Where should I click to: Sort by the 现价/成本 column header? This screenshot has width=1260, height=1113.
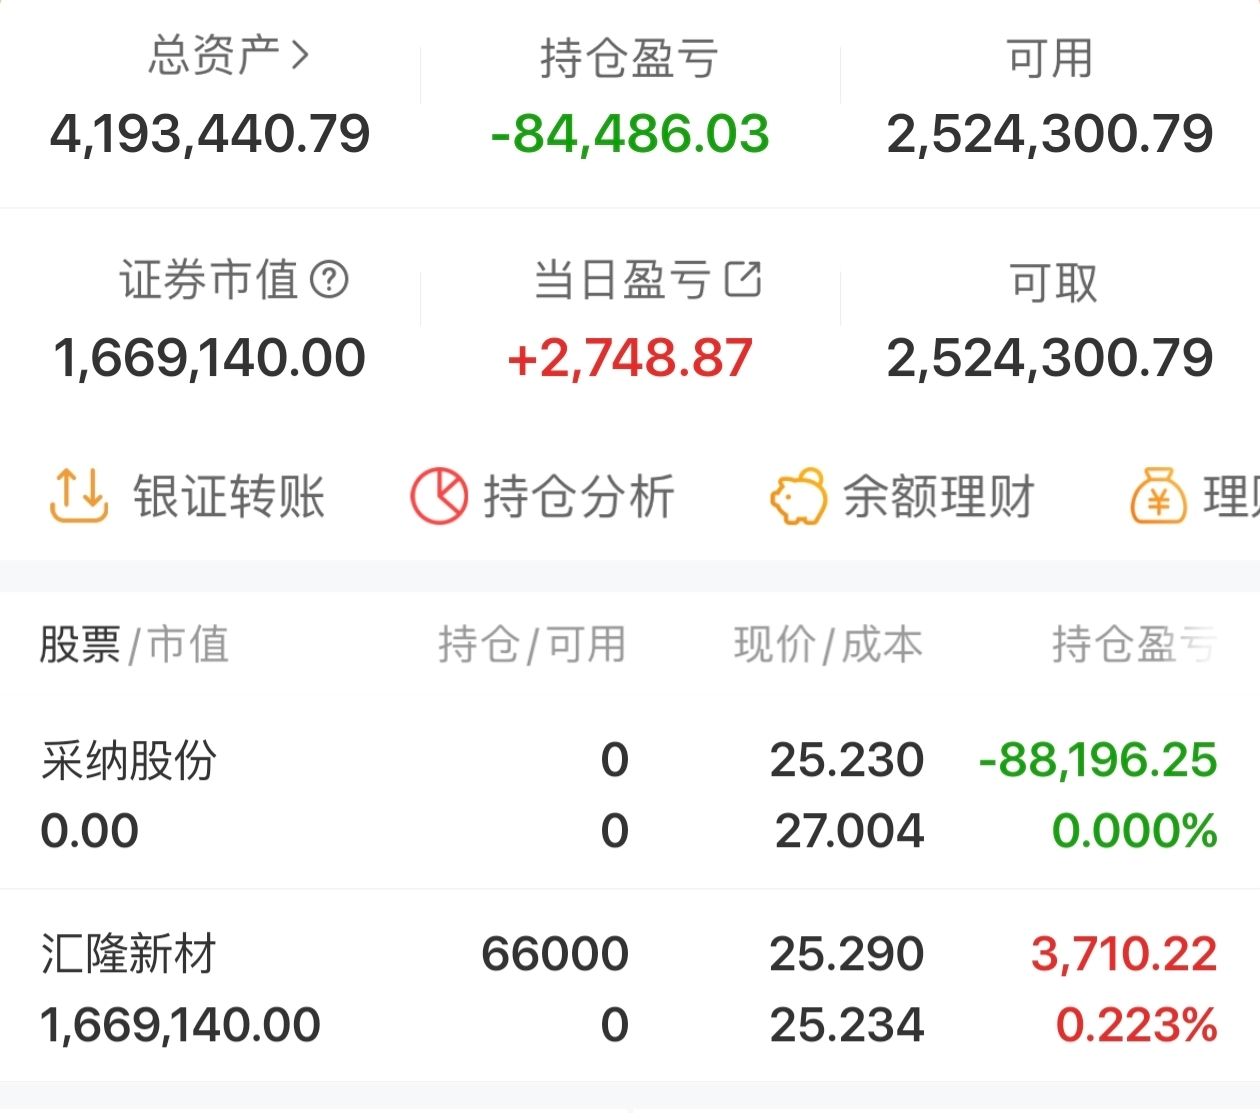828,645
